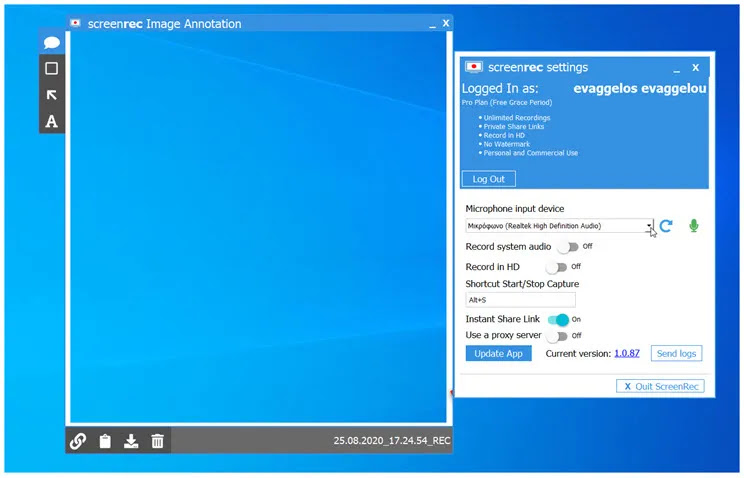Click the Alt+S shortcut field

521,300
